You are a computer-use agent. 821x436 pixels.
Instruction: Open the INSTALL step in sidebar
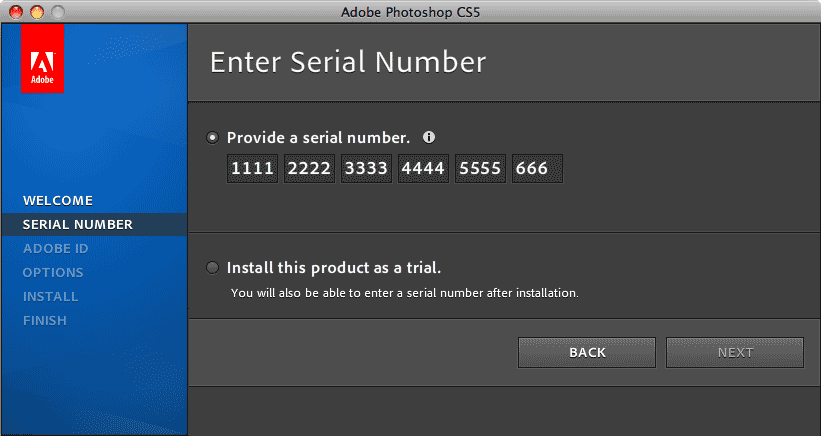(x=51, y=297)
